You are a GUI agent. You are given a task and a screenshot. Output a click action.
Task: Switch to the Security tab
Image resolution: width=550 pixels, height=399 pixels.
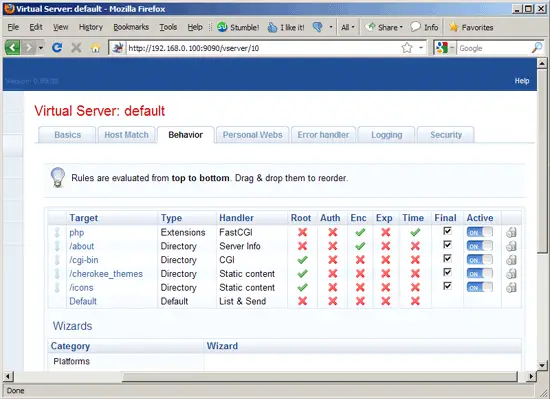(446, 135)
